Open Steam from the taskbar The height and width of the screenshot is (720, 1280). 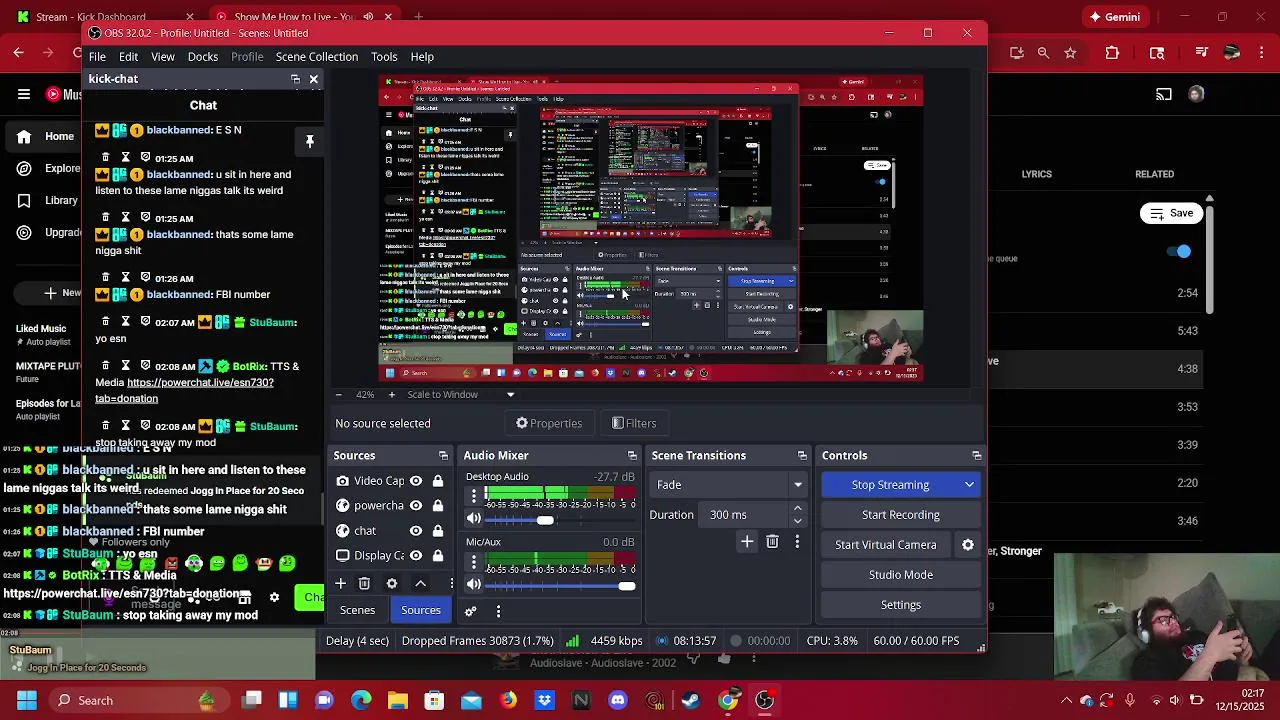tap(690, 701)
